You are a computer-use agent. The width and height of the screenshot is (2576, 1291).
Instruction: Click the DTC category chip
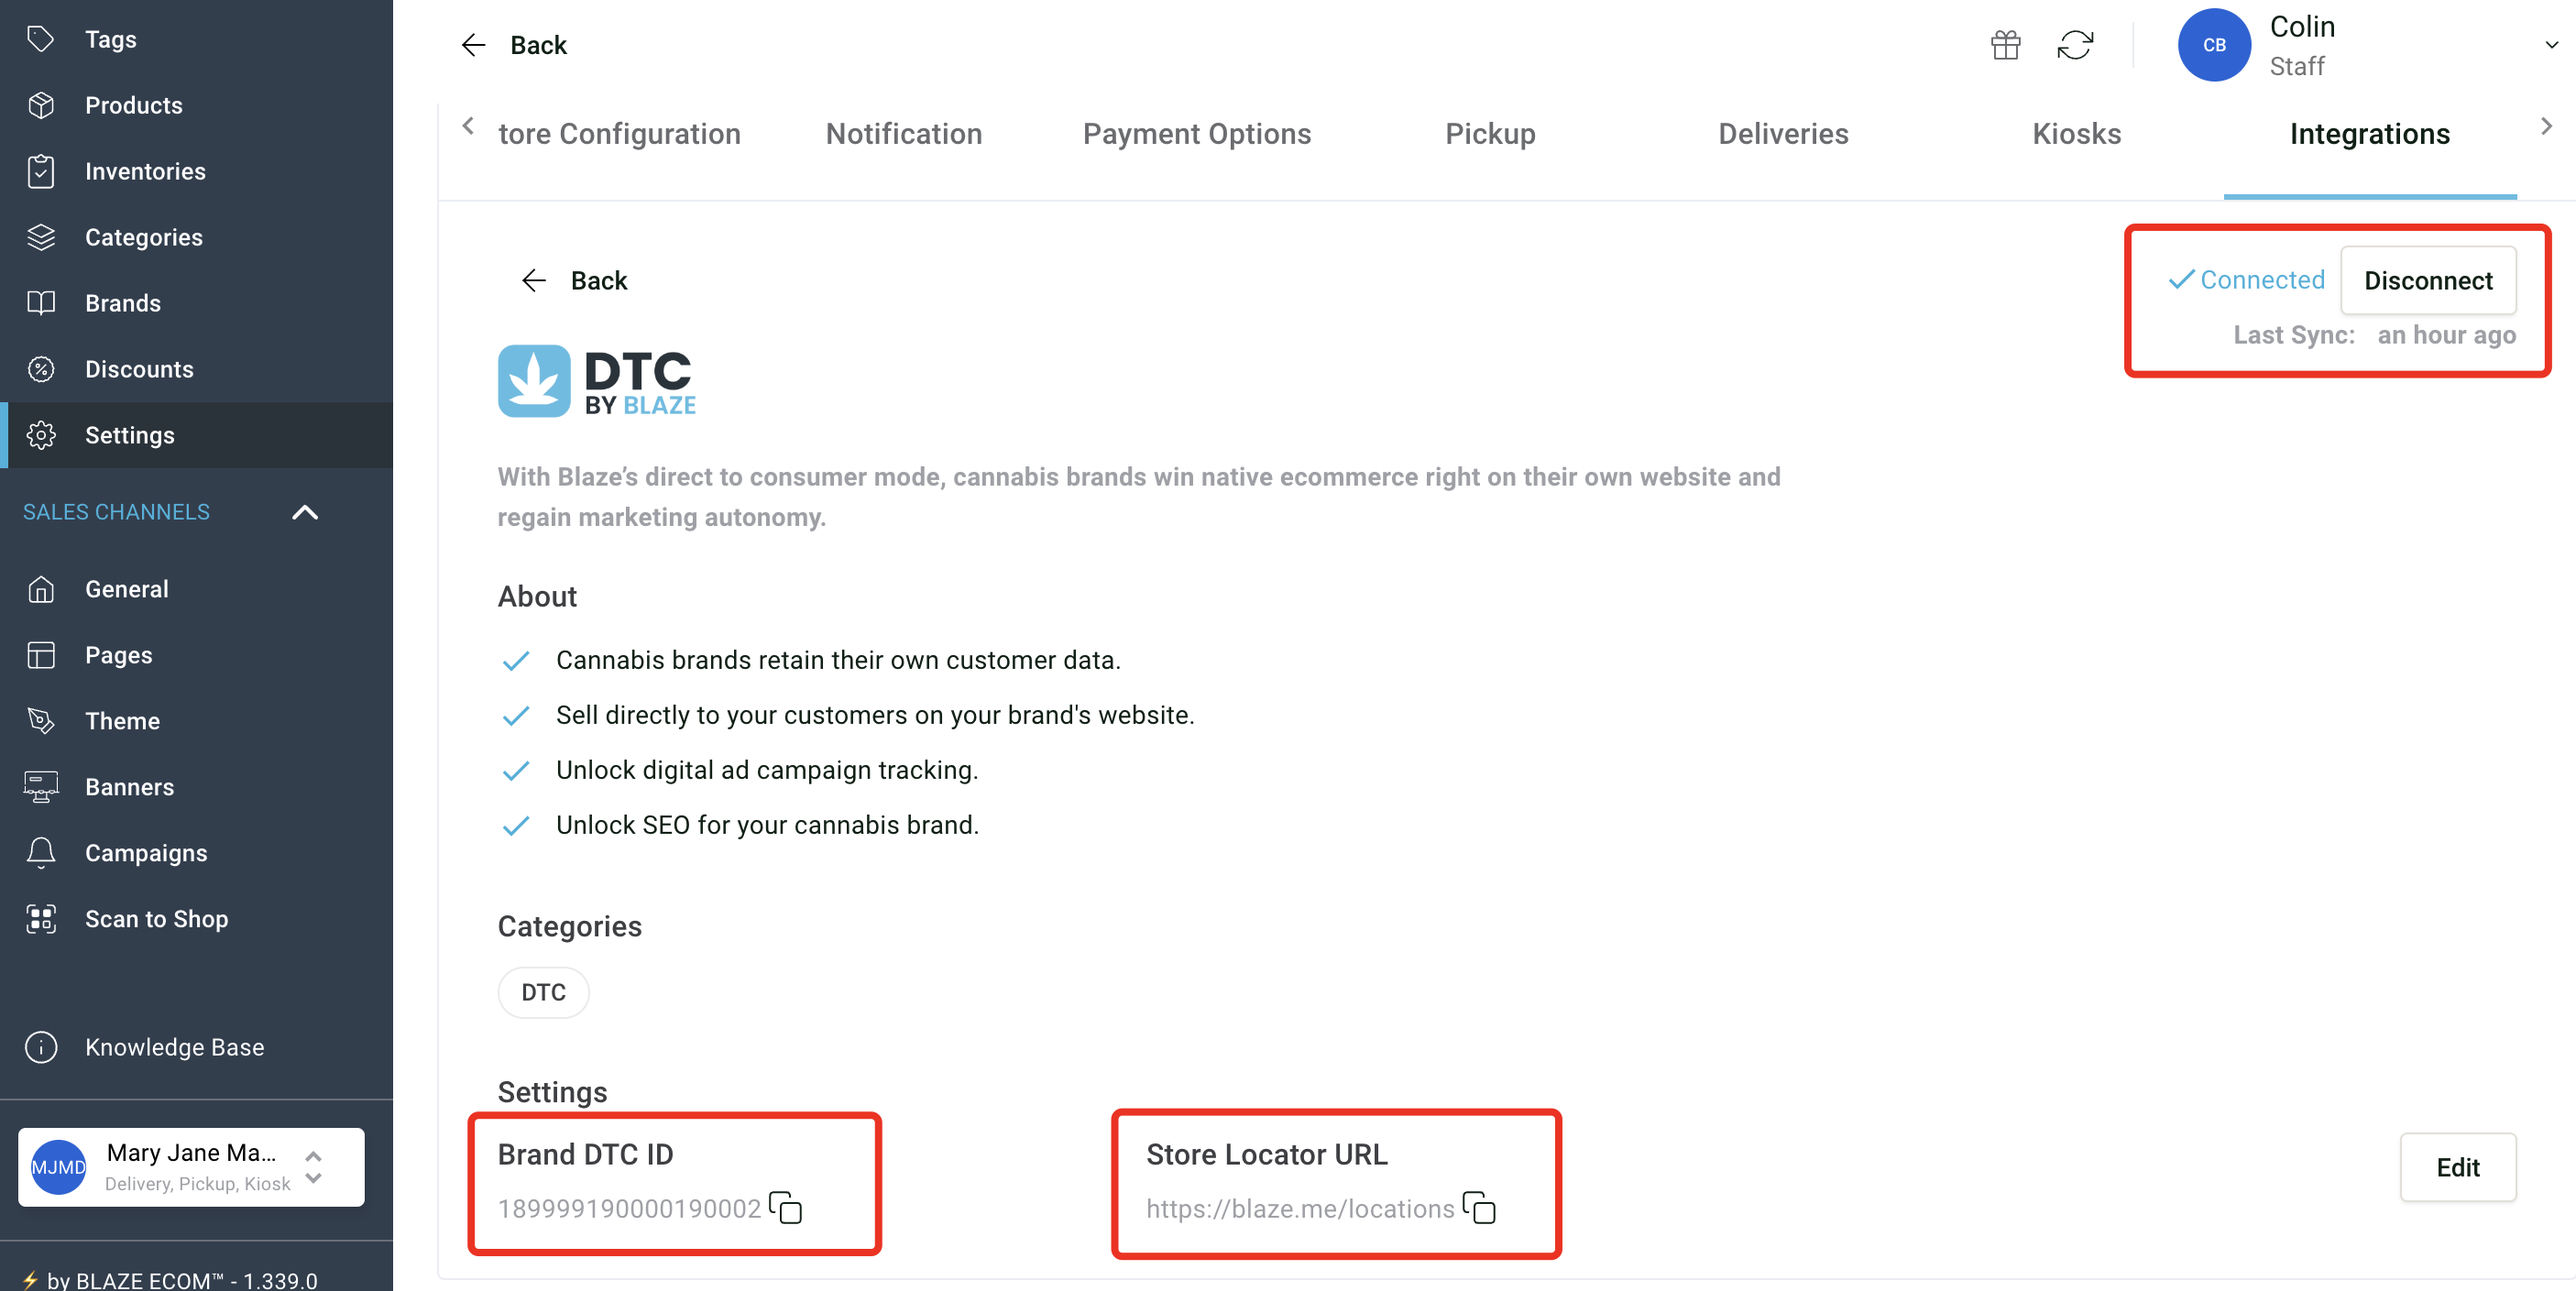pyautogui.click(x=543, y=991)
